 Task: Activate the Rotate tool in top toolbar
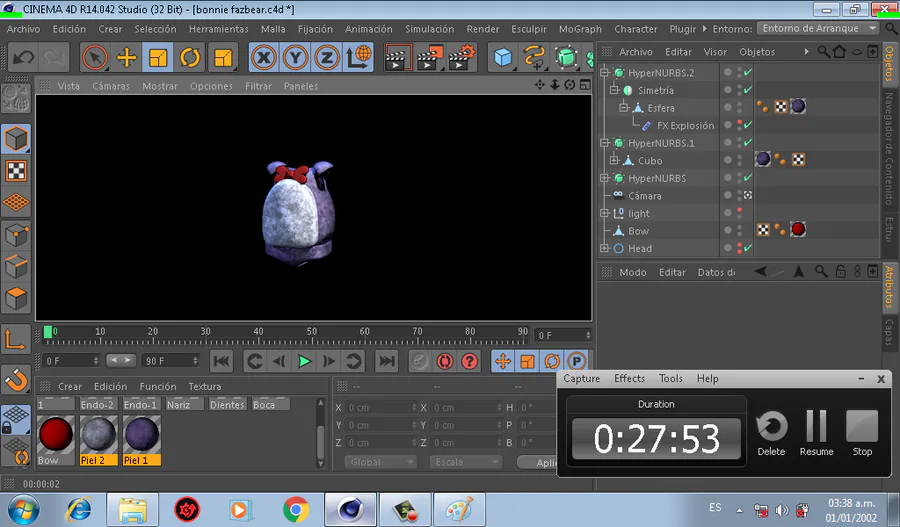click(189, 57)
